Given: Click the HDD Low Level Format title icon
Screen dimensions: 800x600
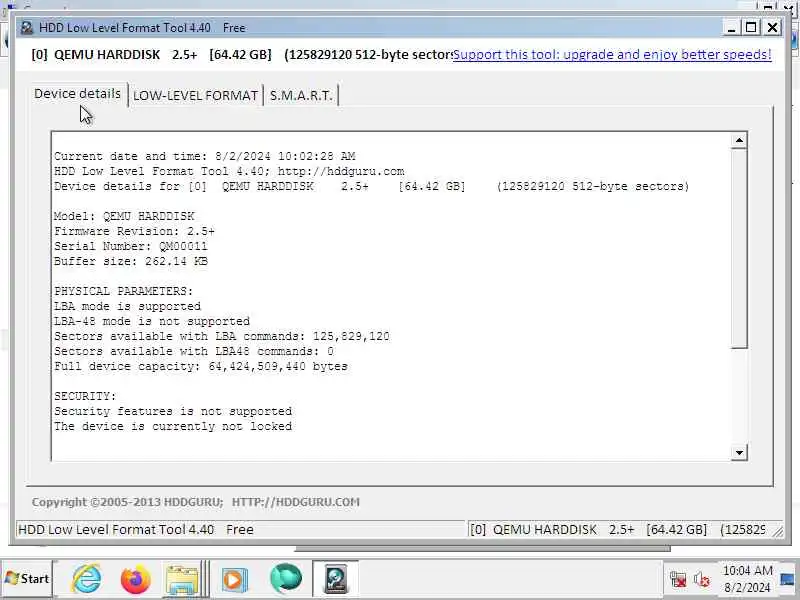Looking at the screenshot, I should 27,28.
